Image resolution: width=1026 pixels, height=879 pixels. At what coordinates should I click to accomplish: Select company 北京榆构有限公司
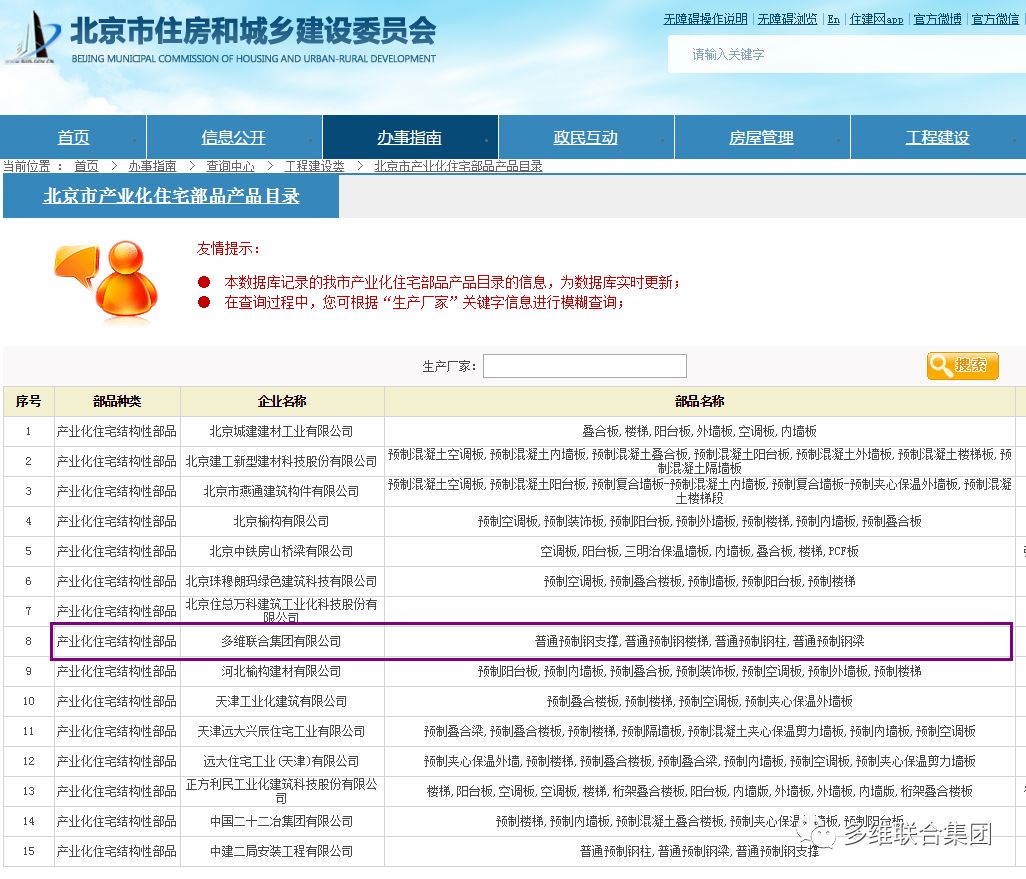pos(281,521)
